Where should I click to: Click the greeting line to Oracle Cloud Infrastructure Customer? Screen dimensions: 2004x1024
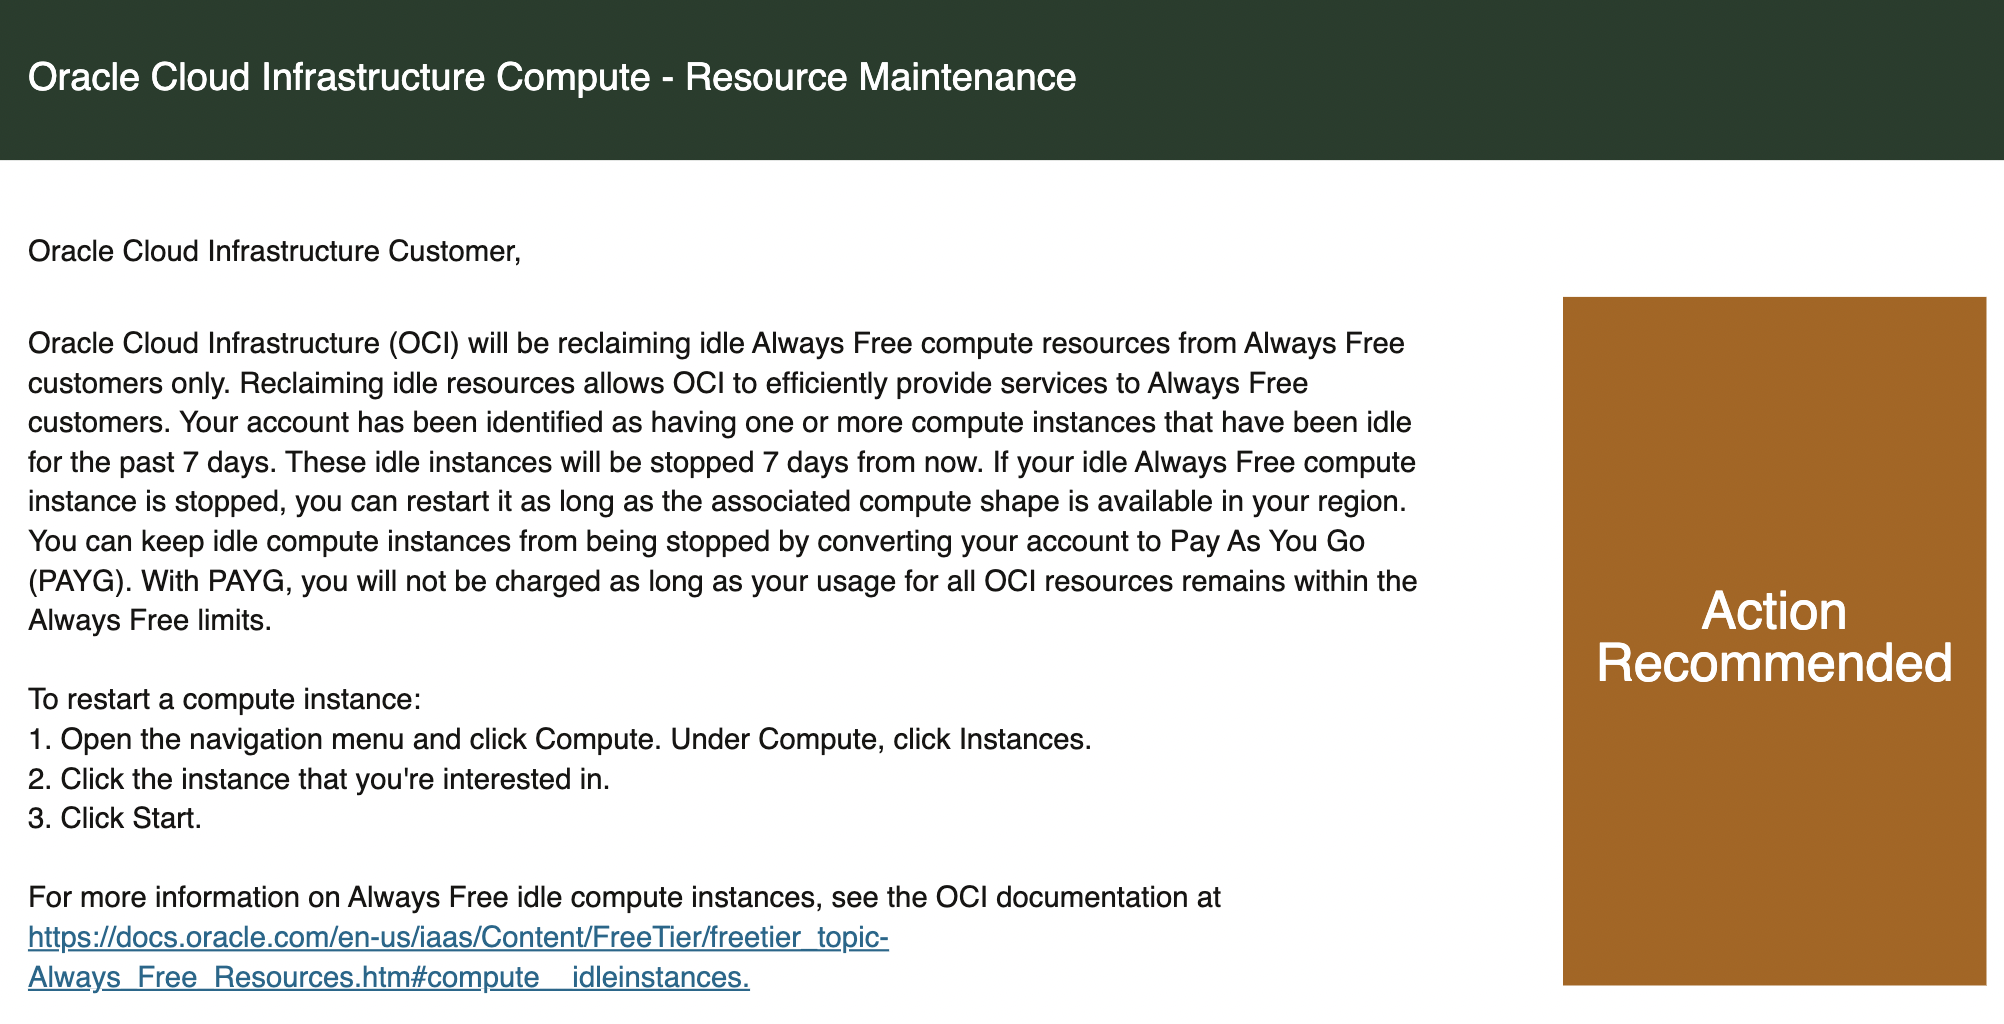(x=274, y=251)
